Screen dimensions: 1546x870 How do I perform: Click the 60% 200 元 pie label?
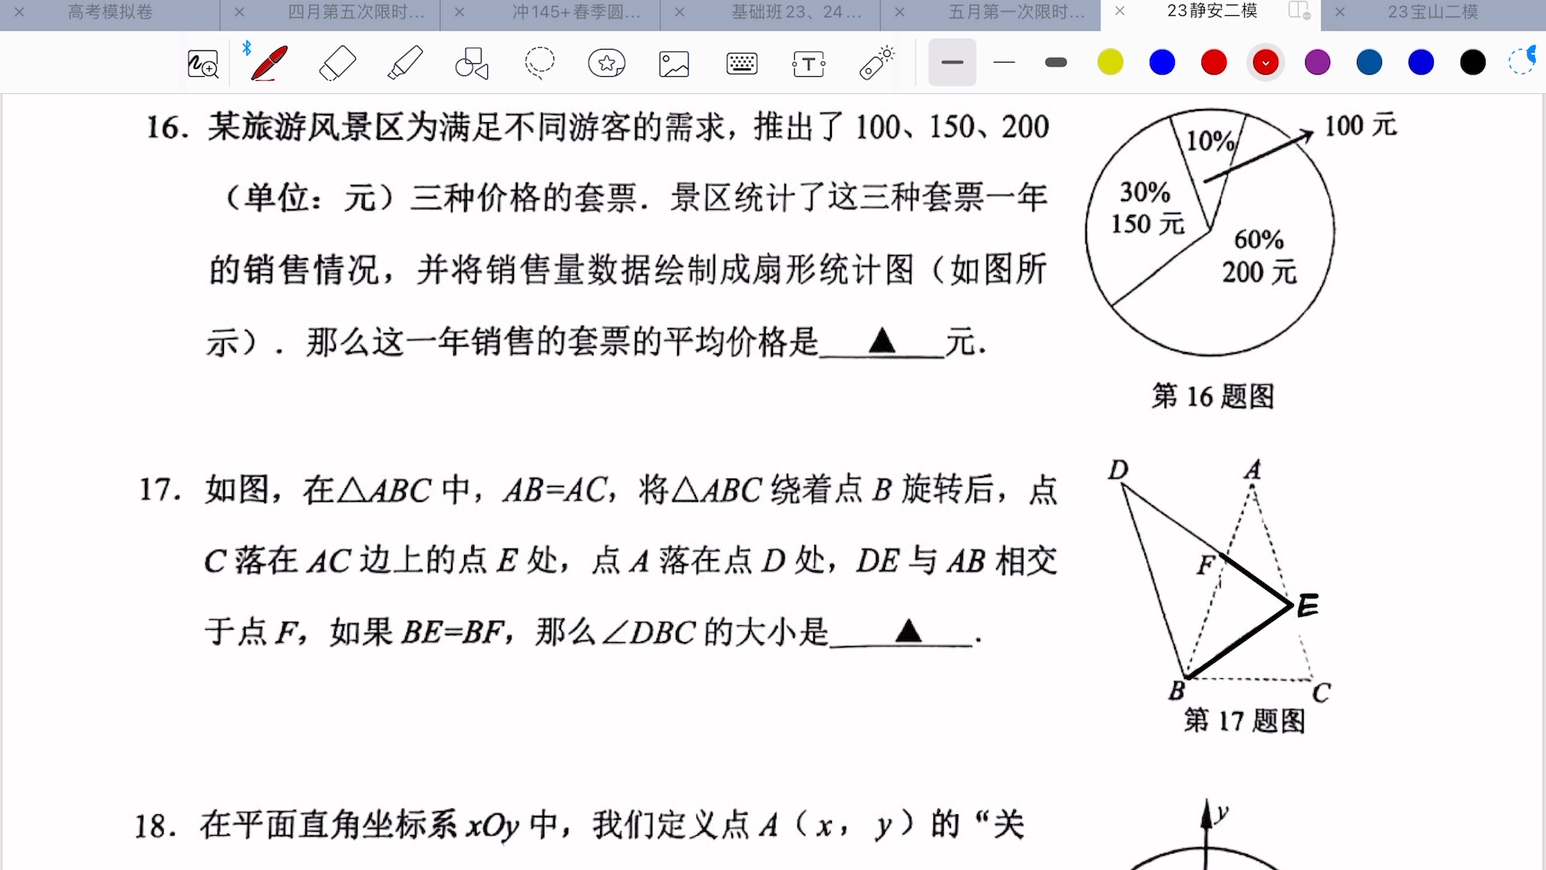point(1259,256)
